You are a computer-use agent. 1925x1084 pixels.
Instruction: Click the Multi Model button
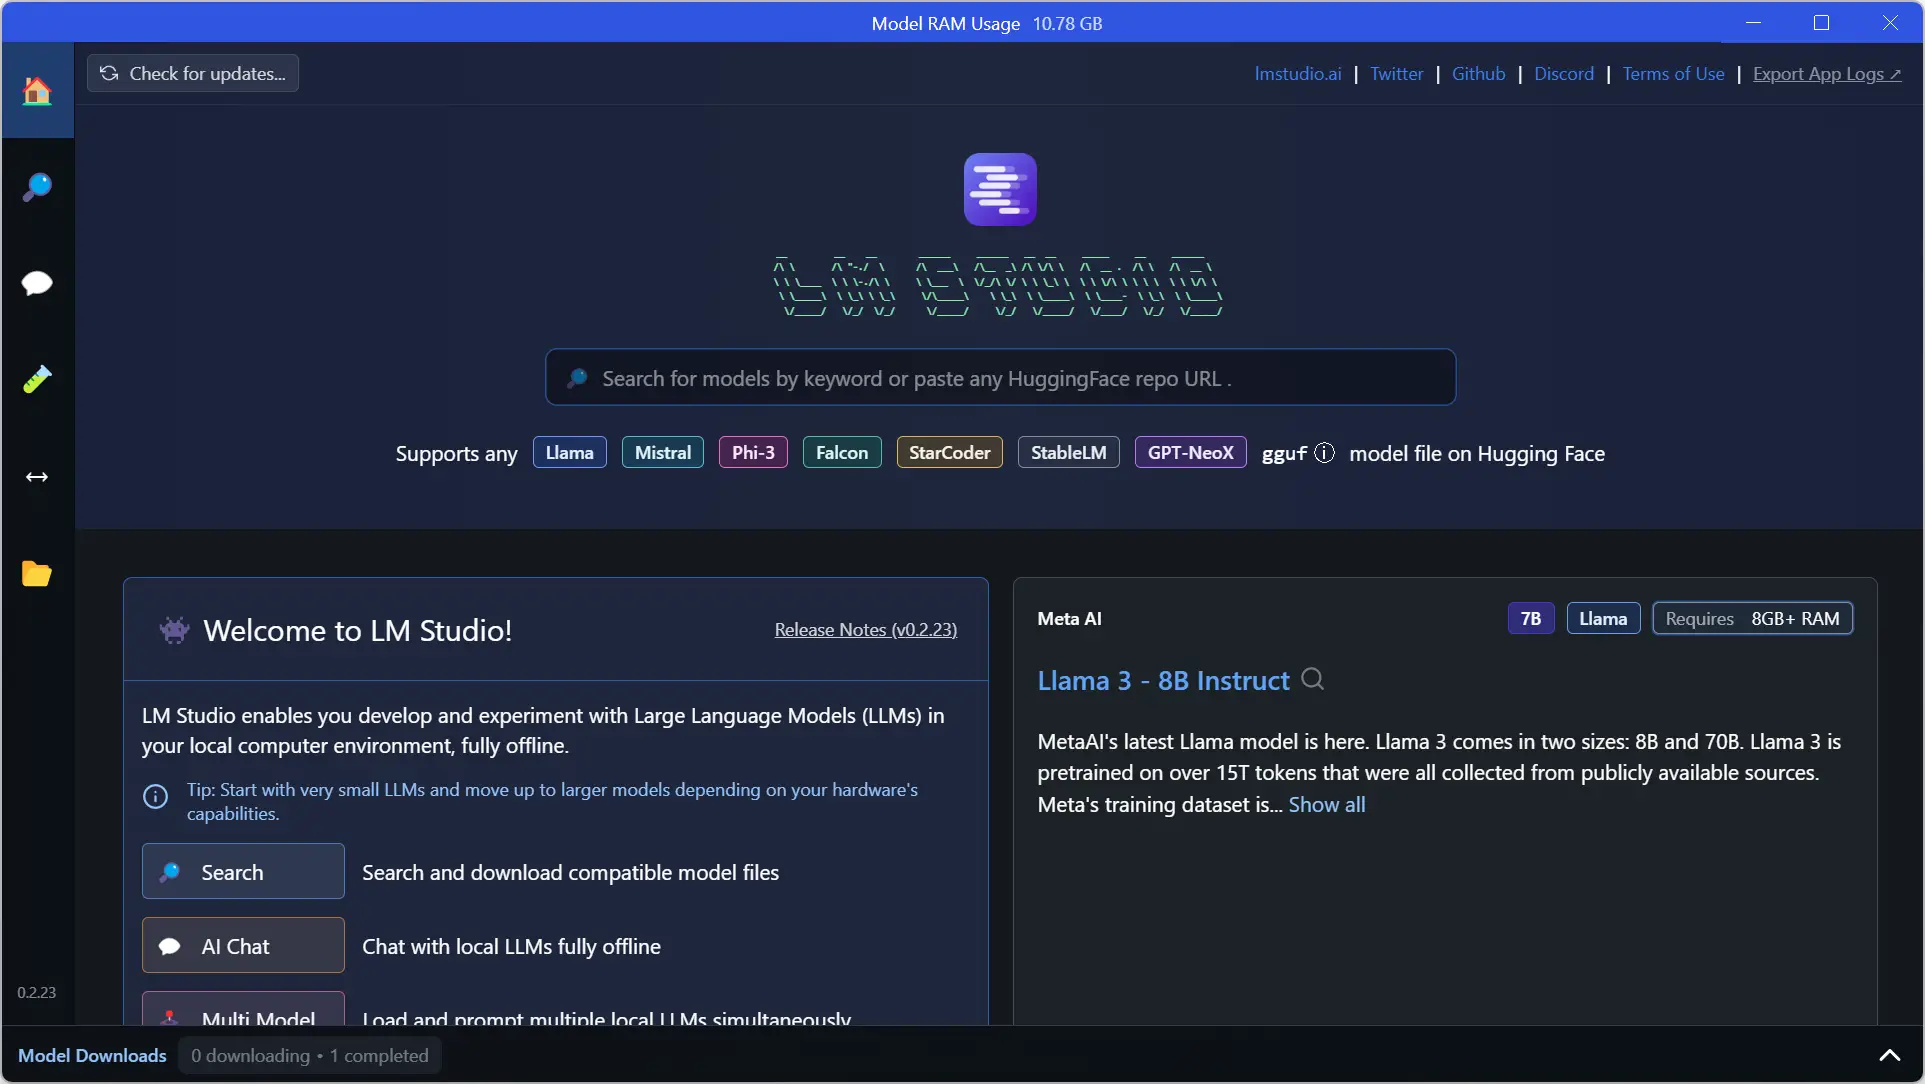point(243,1008)
